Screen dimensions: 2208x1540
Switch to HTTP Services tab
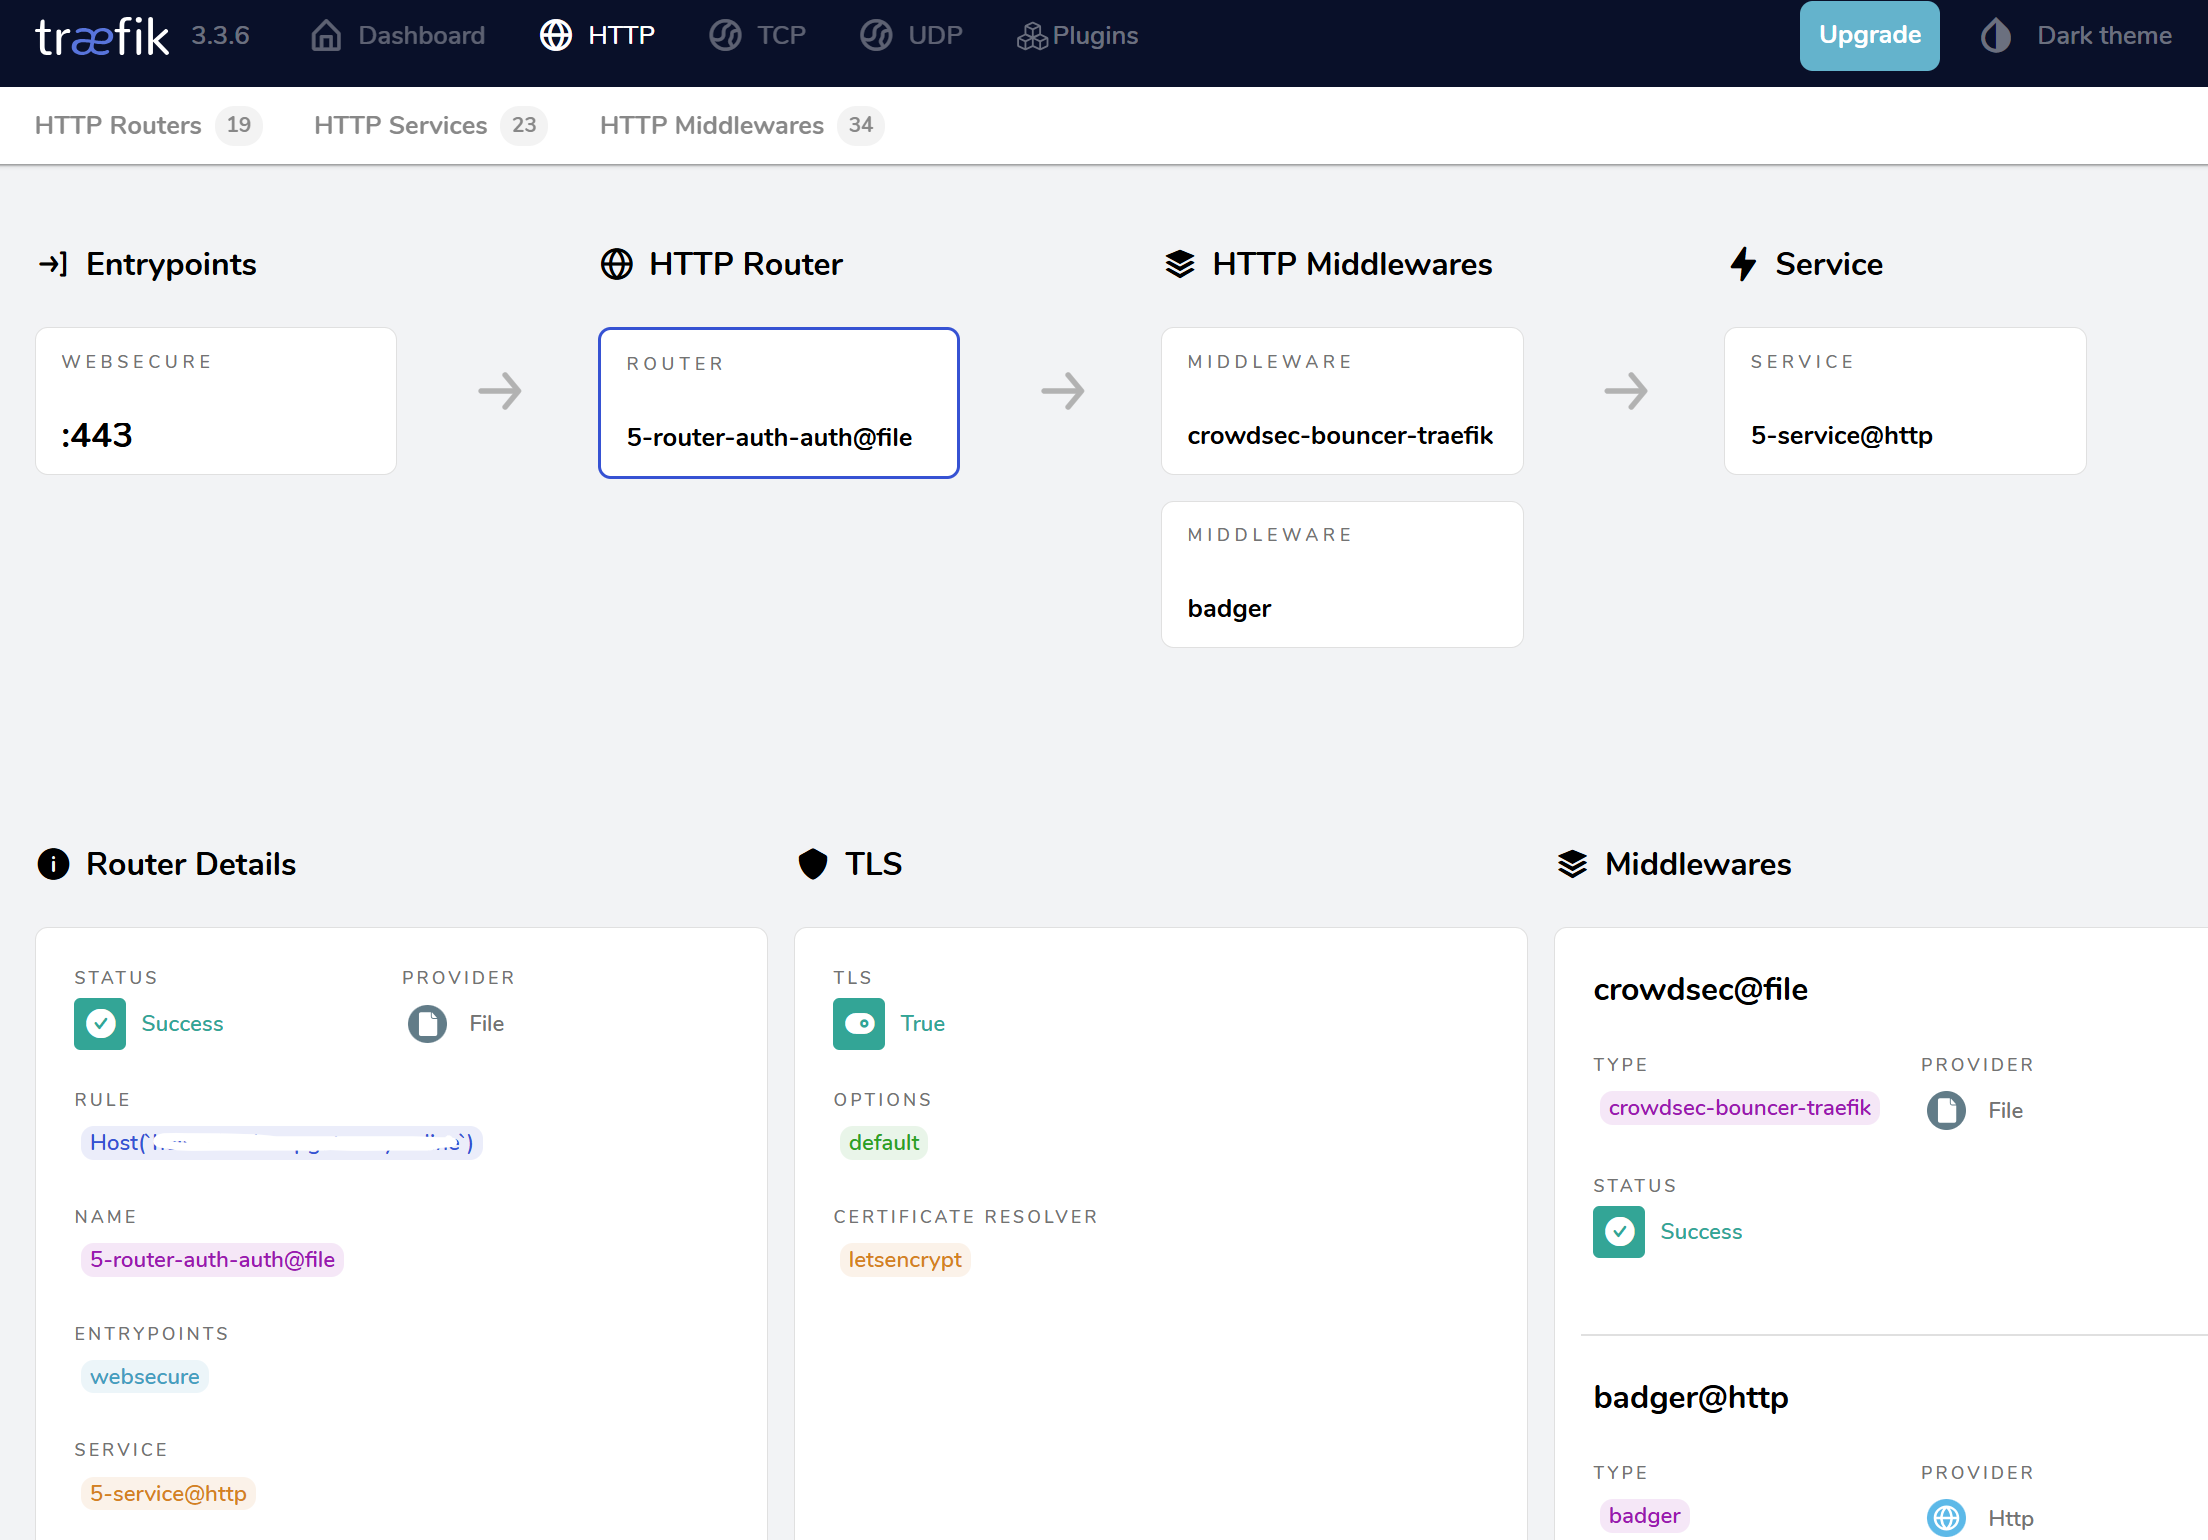[430, 126]
